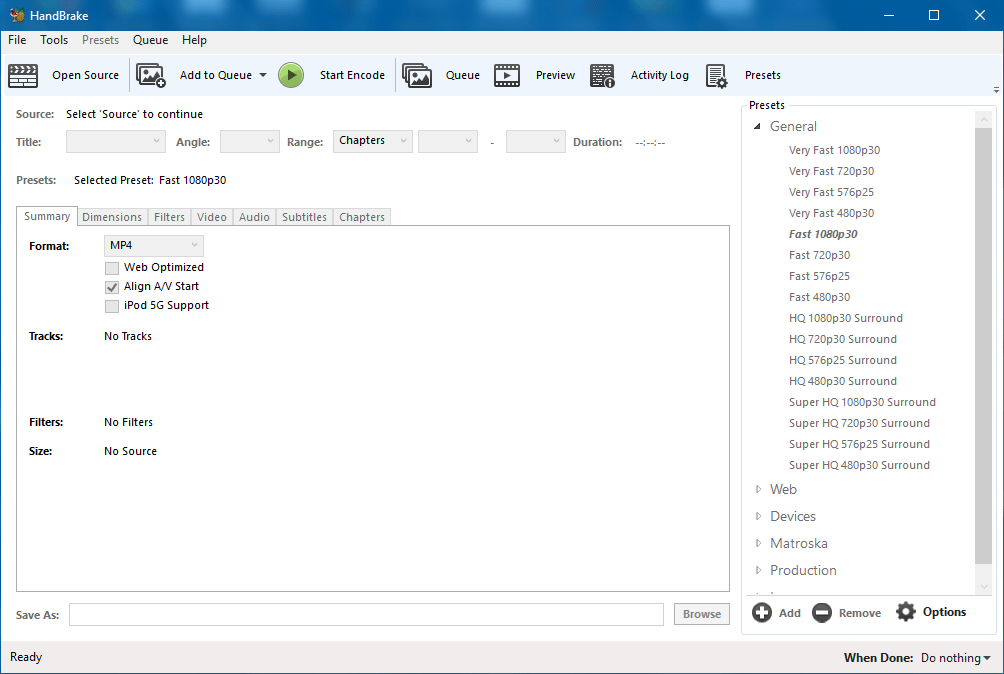Open the Queue menu
This screenshot has width=1004, height=674.
tap(150, 40)
